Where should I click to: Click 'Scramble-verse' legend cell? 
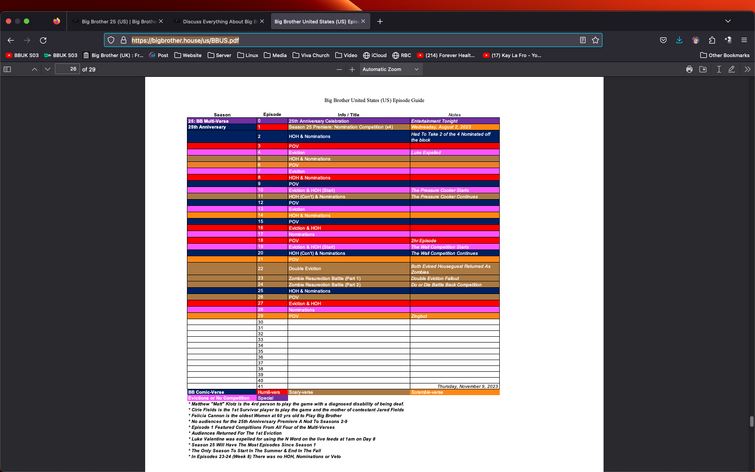pos(455,393)
